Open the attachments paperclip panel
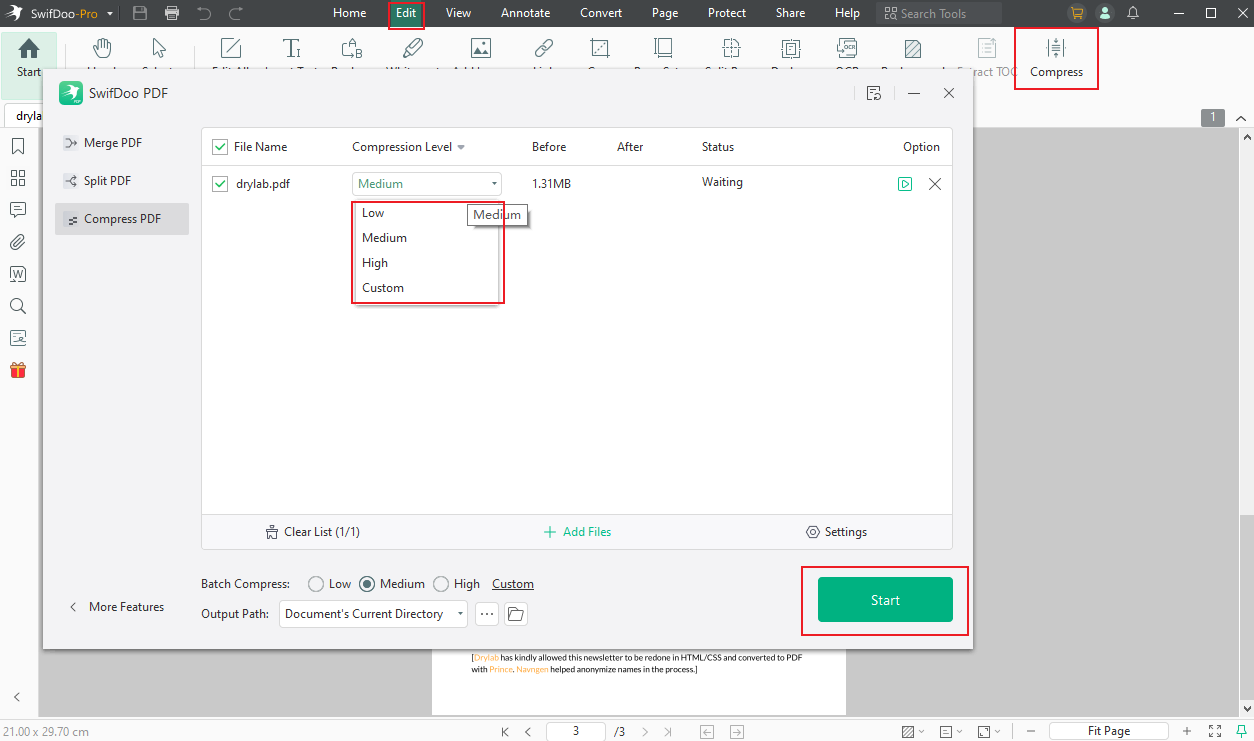Viewport: 1254px width, 741px height. point(18,242)
